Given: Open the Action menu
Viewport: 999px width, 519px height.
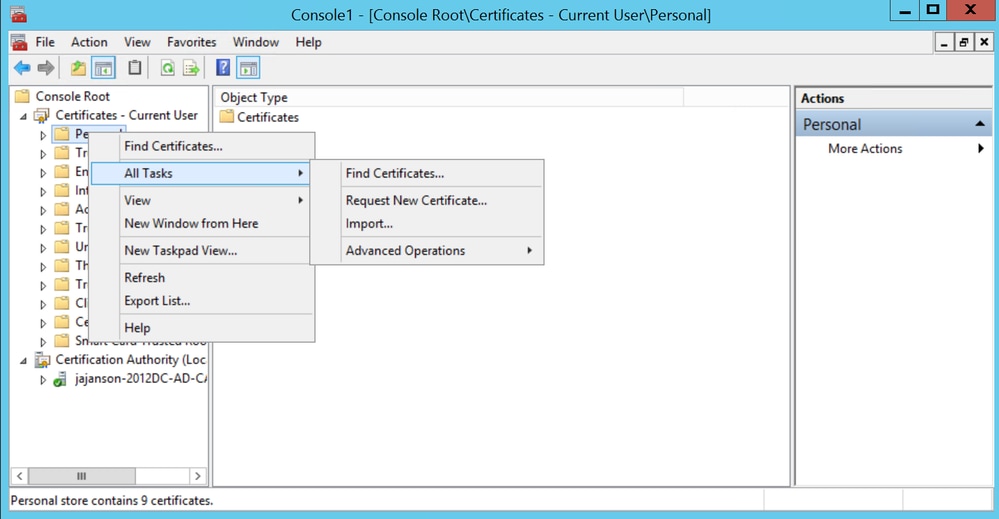Looking at the screenshot, I should [89, 42].
